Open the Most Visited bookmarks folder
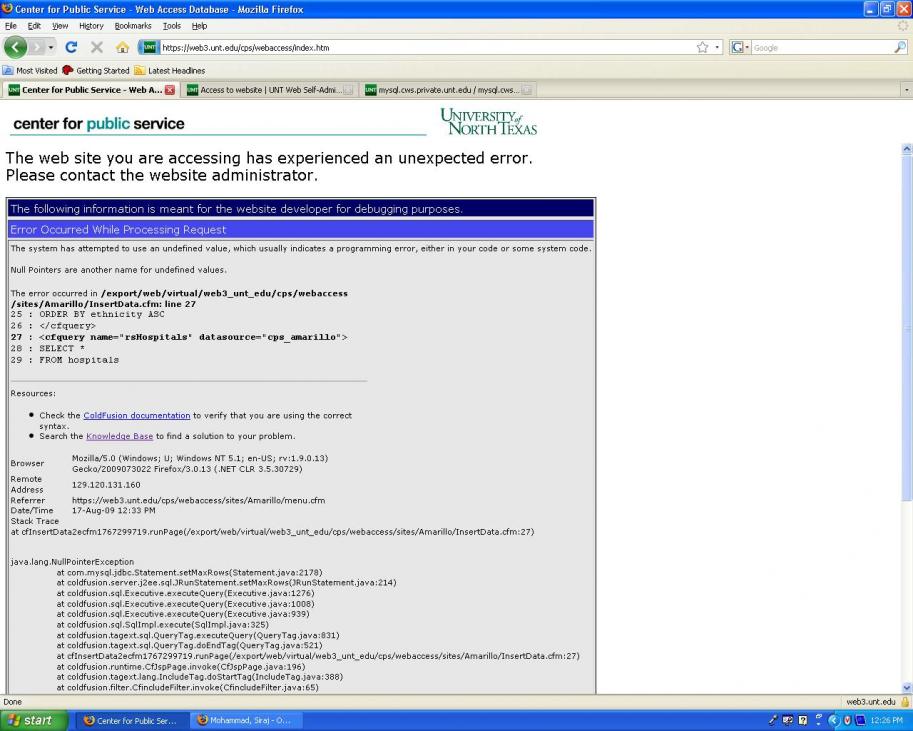This screenshot has width=913, height=731. pyautogui.click(x=30, y=70)
